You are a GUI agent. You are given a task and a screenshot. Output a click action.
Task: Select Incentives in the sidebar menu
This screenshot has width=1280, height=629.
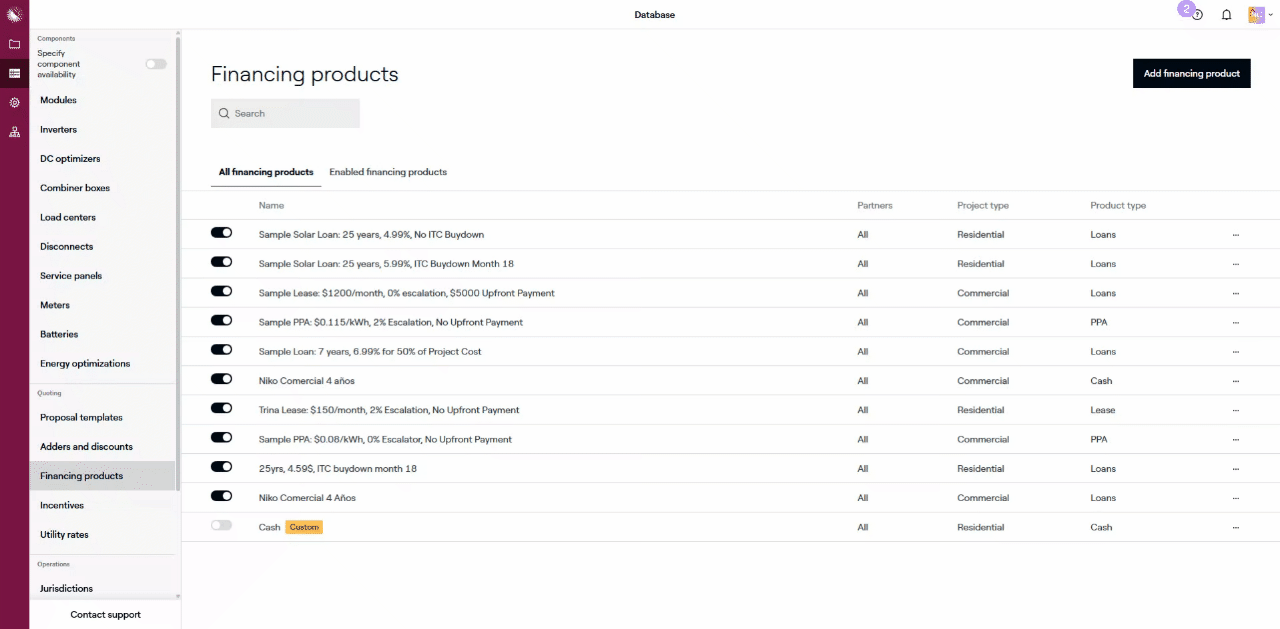[62, 505]
